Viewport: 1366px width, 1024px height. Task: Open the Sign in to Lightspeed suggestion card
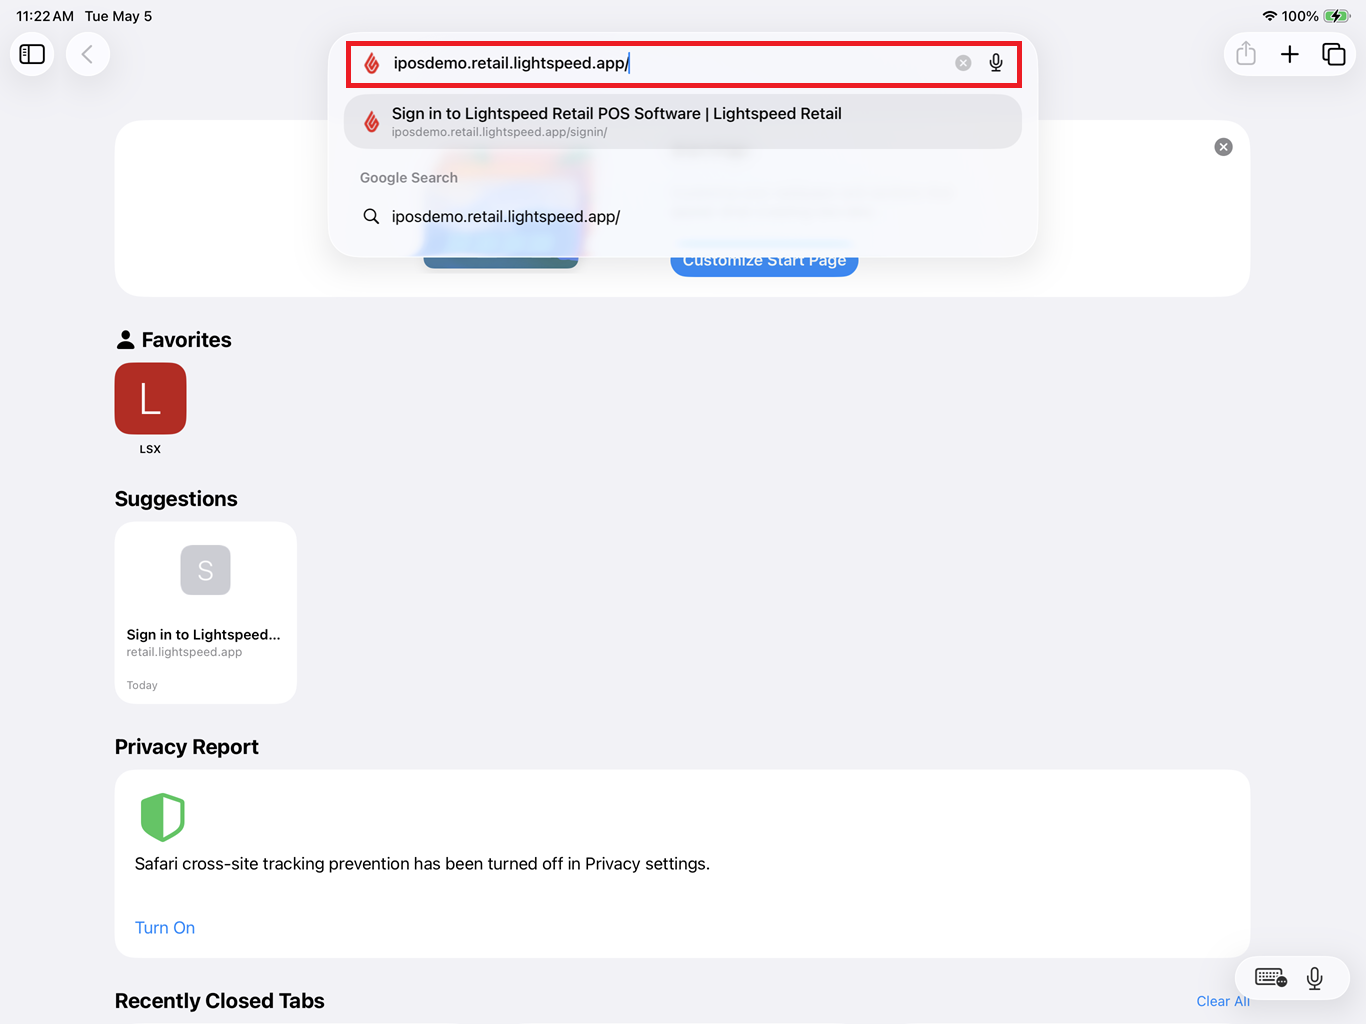click(206, 612)
